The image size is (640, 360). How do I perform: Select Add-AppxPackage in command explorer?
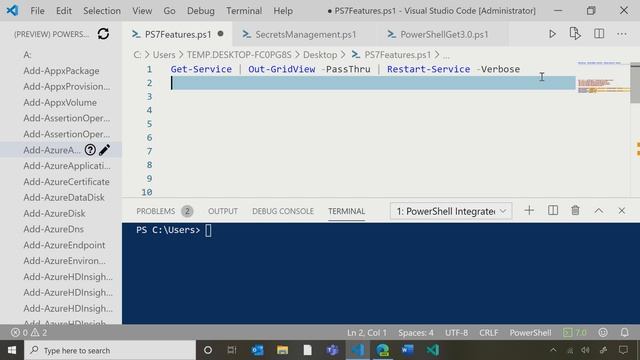click(x=61, y=71)
